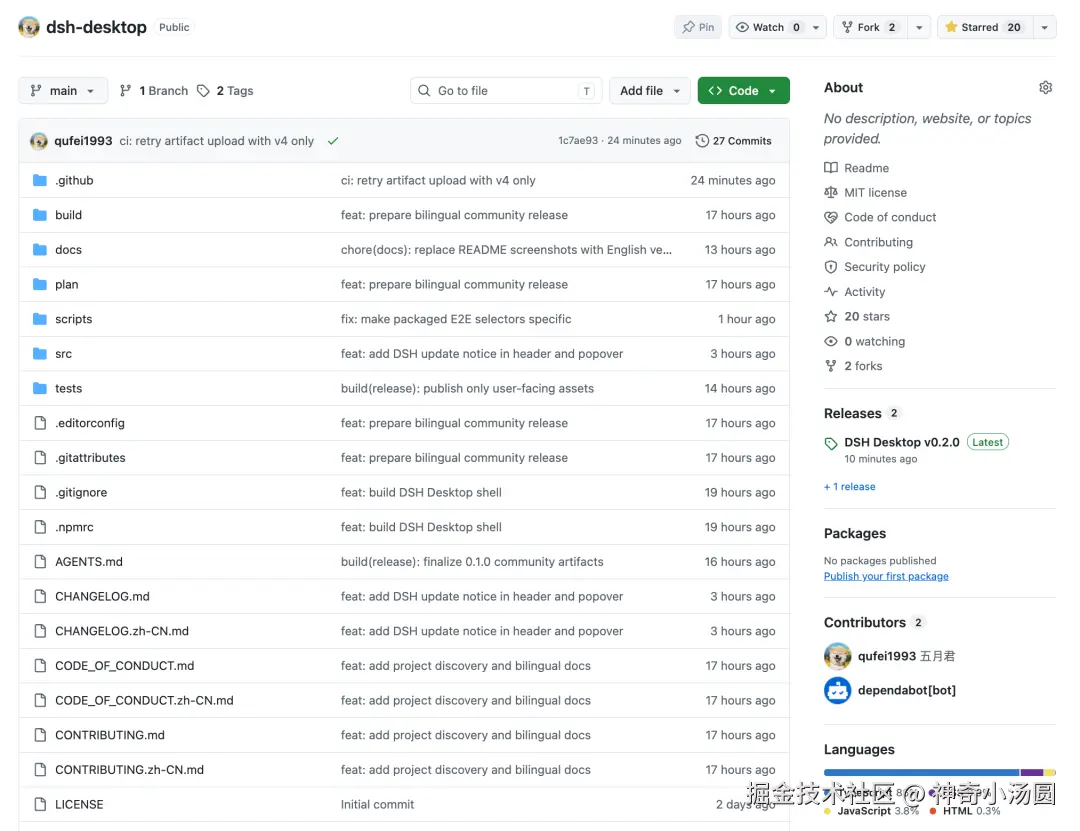Viewport: 1080px width, 831px height.
Task: Click the scales icon beside MIT license
Action: point(831,193)
